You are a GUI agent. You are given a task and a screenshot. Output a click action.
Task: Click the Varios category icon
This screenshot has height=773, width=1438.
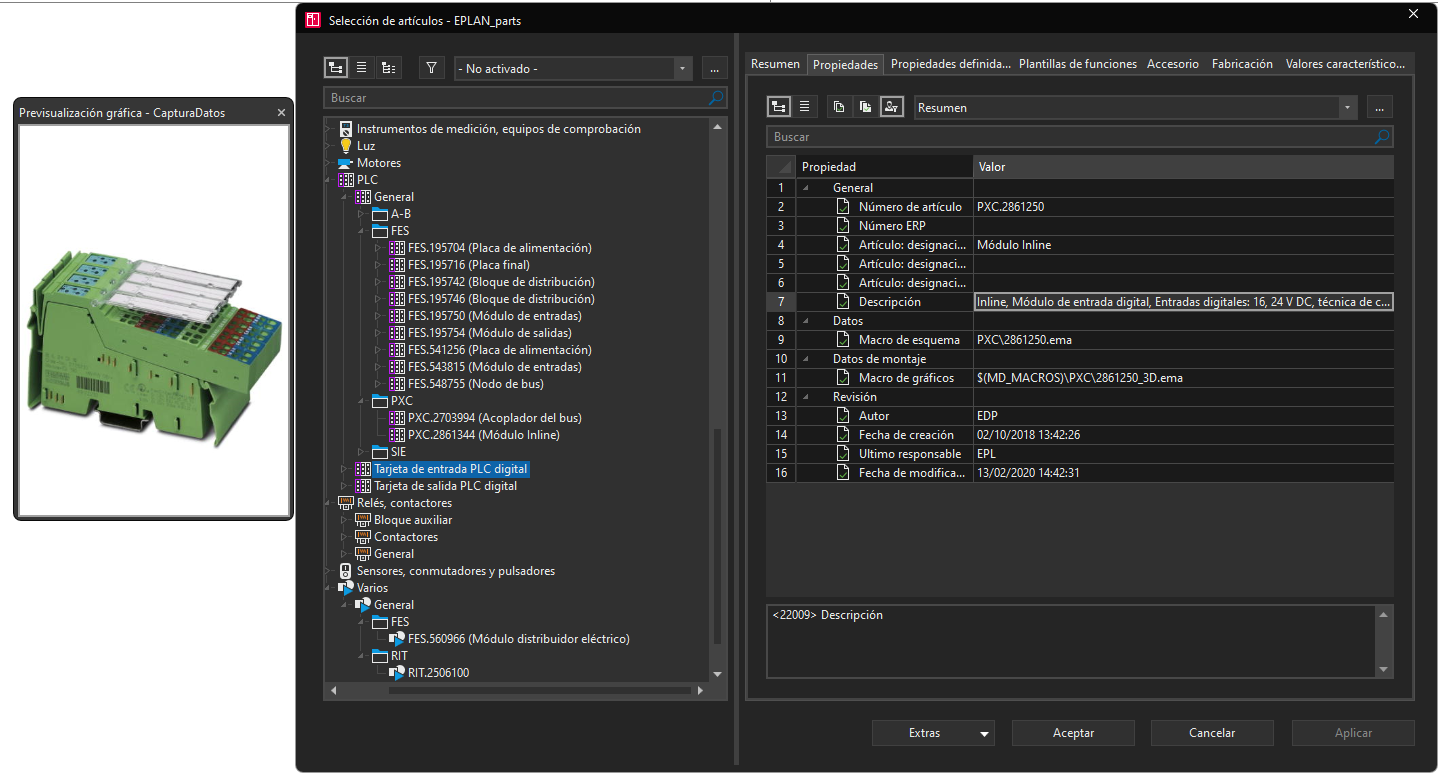tap(346, 588)
